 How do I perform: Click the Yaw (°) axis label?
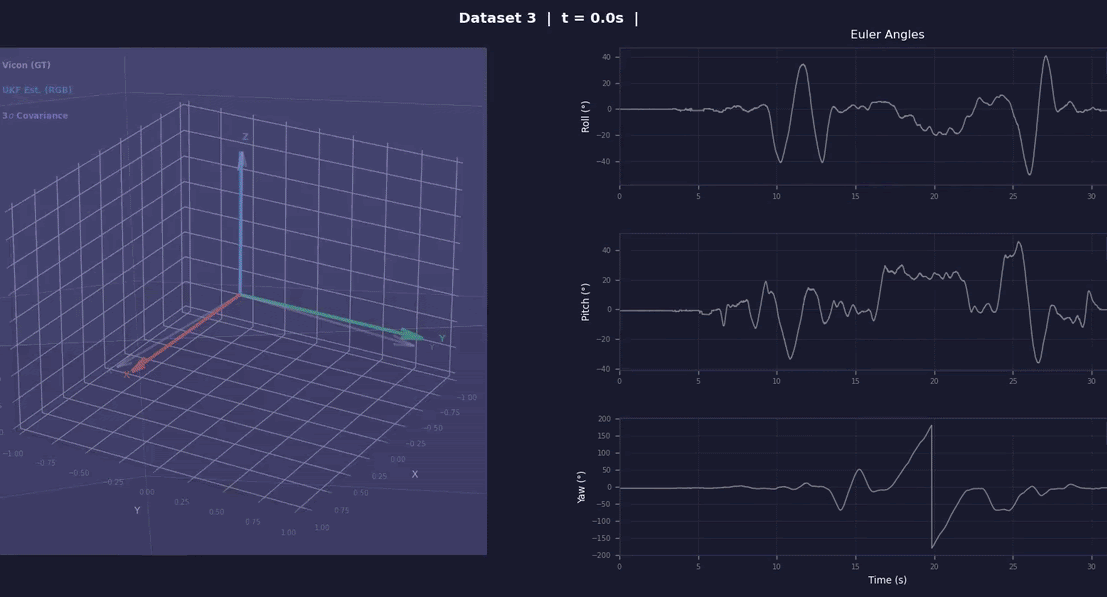pos(581,487)
